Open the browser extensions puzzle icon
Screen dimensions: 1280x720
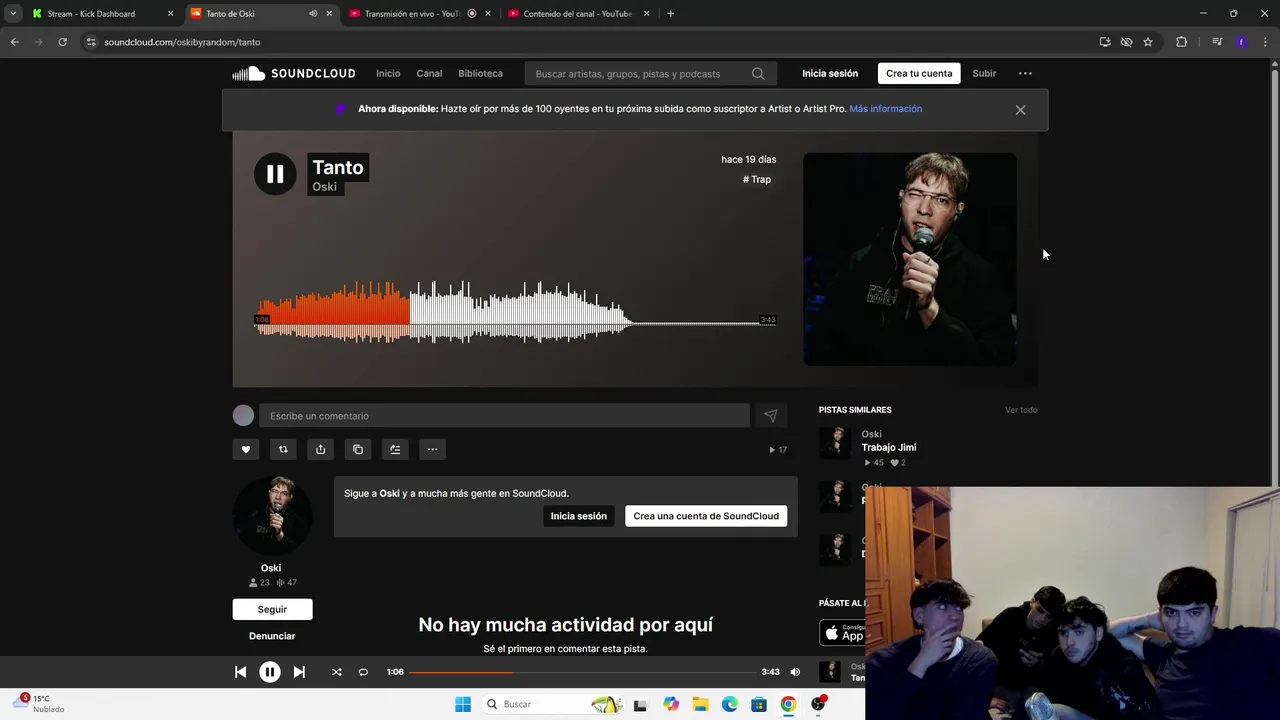pyautogui.click(x=1182, y=42)
